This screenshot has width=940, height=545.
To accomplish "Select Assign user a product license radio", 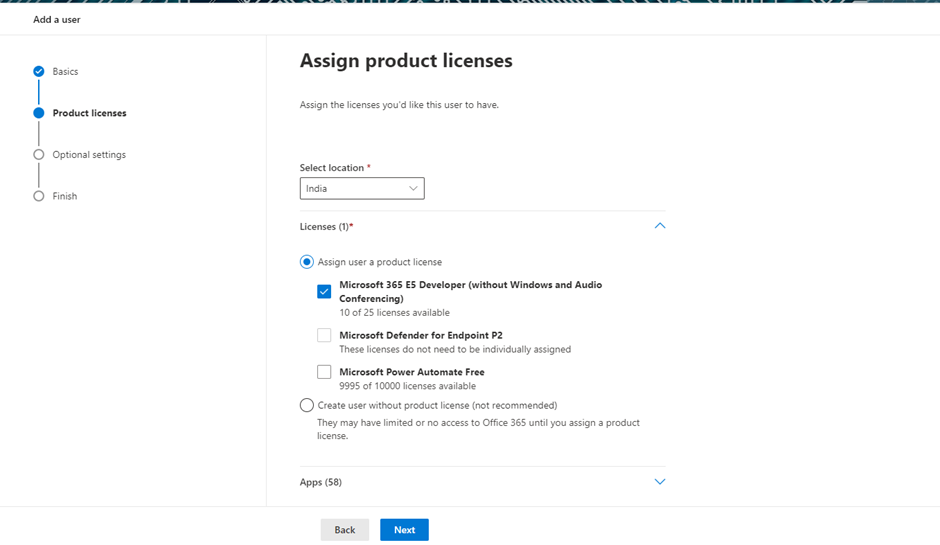I will [307, 262].
